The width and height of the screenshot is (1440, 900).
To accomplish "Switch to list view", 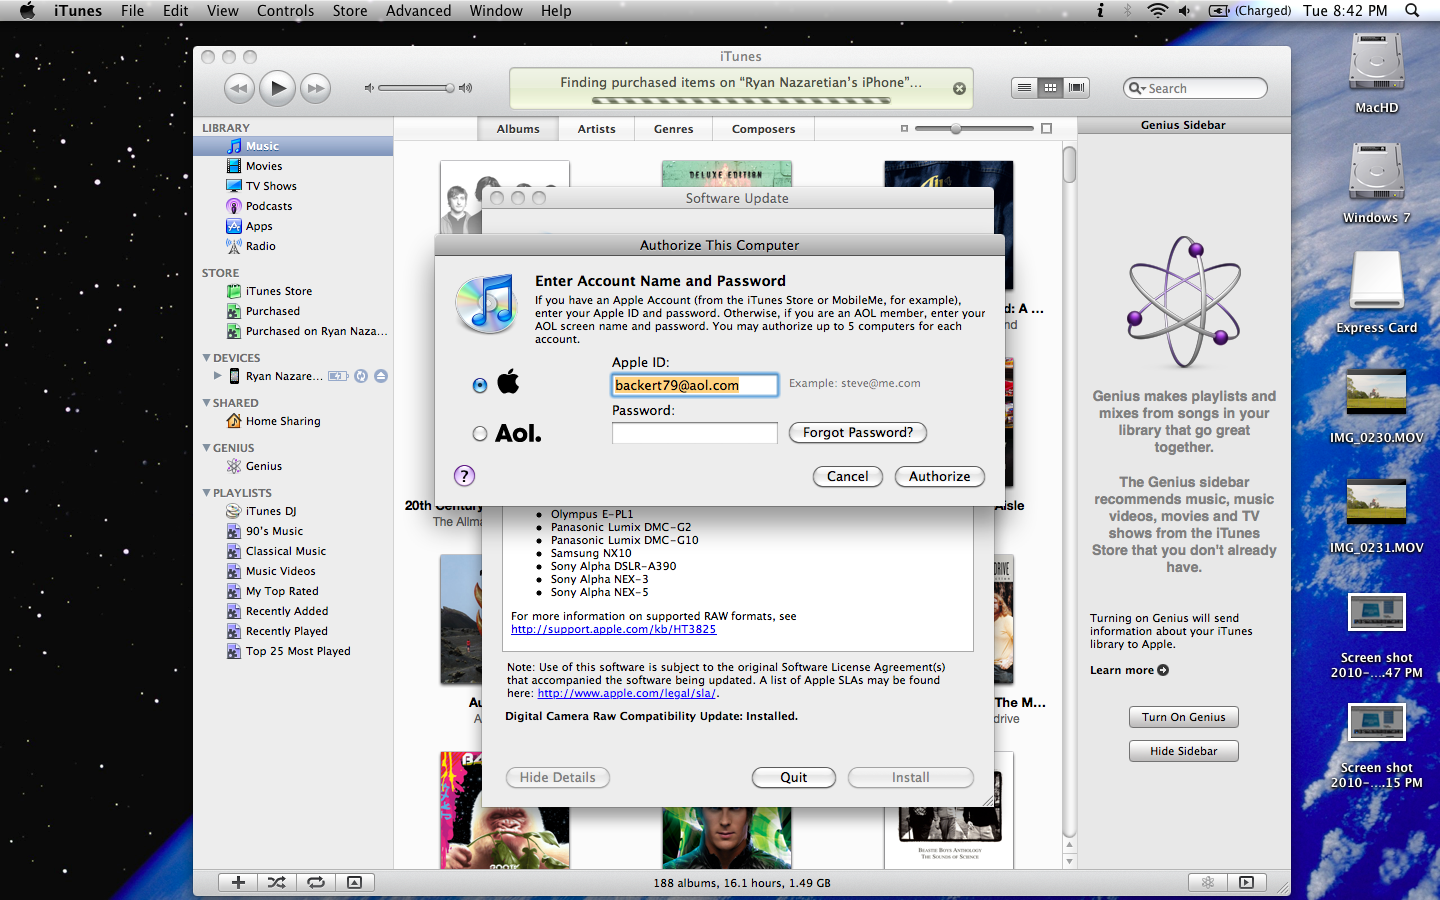I will point(1024,88).
